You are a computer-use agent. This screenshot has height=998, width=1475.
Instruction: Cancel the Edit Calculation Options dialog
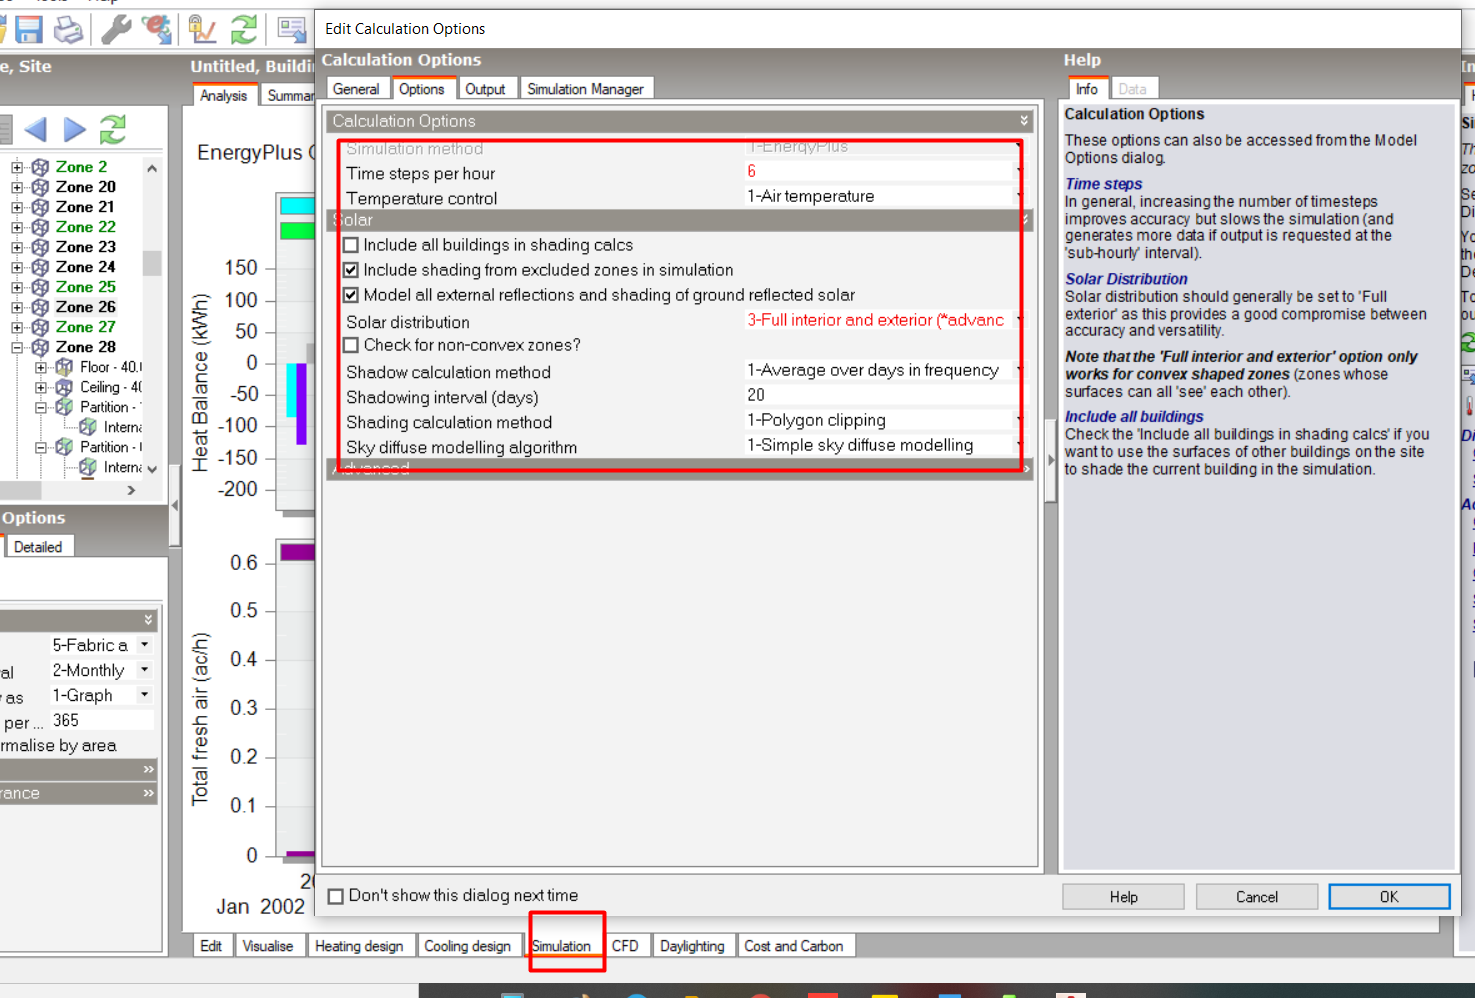coord(1257,897)
